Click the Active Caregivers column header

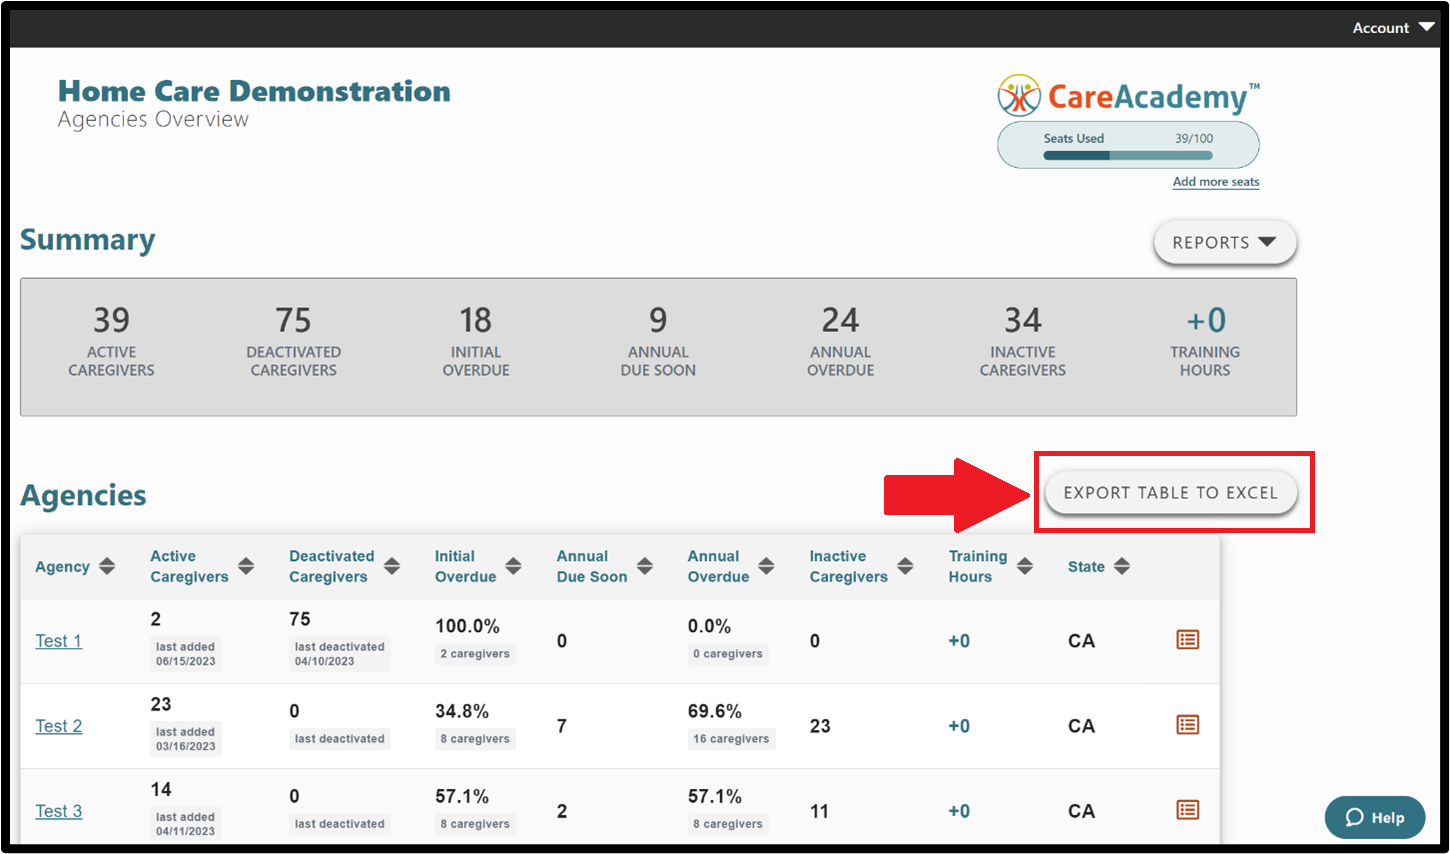point(189,566)
